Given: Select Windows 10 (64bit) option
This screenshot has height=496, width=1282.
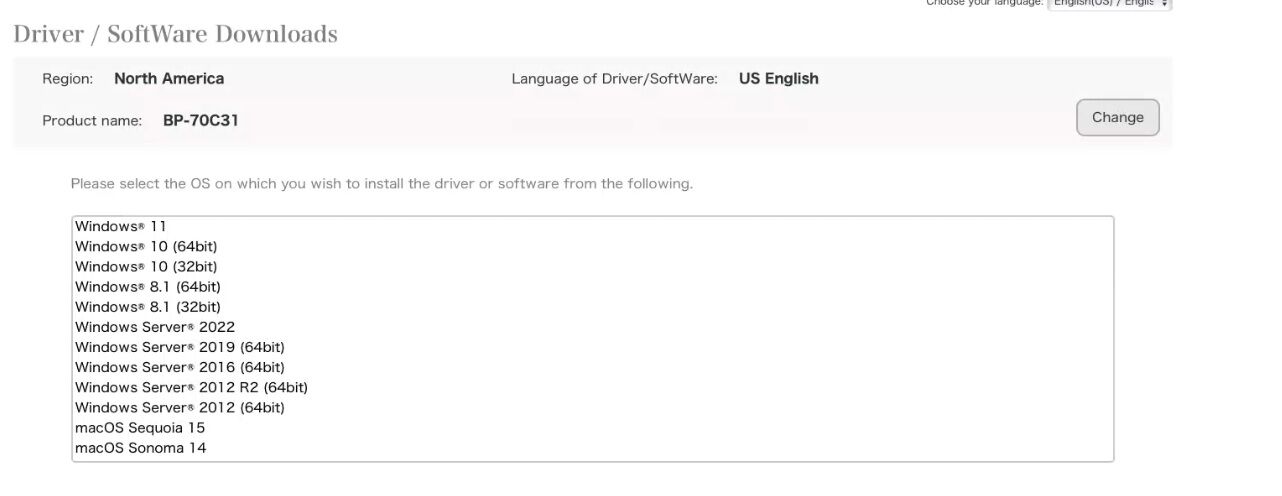Looking at the screenshot, I should [x=593, y=247].
